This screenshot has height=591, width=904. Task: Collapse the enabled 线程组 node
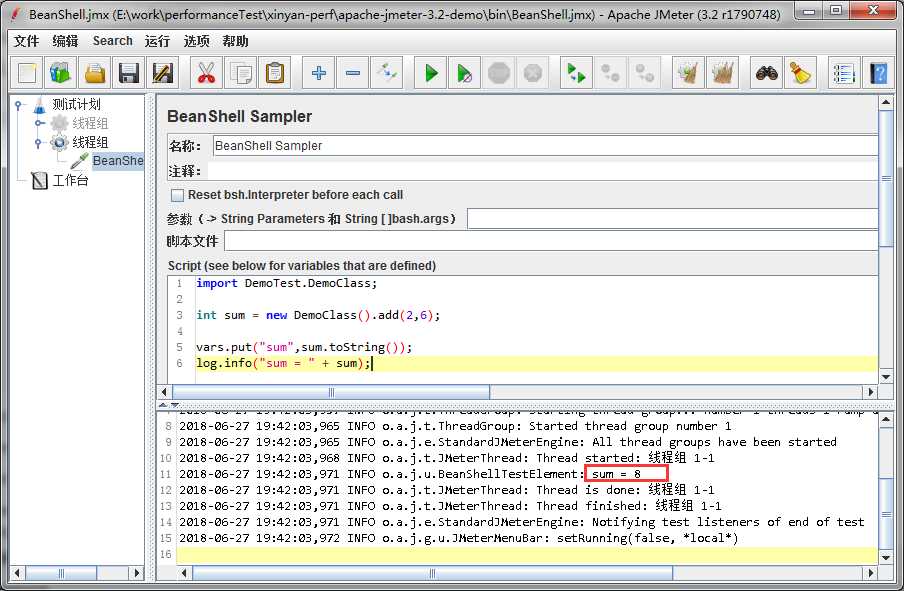[x=38, y=142]
